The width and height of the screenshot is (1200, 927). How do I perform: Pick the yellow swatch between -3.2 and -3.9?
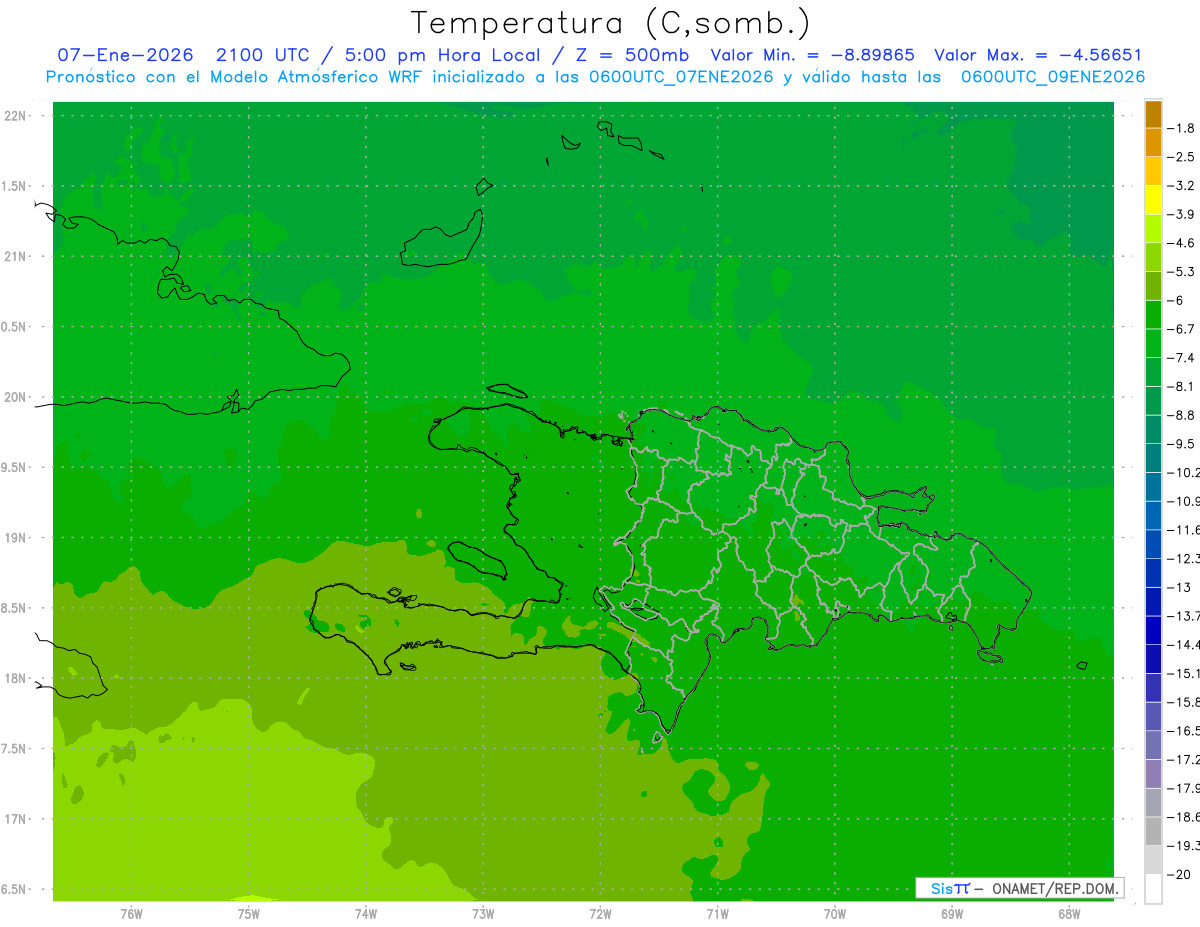(x=1153, y=200)
